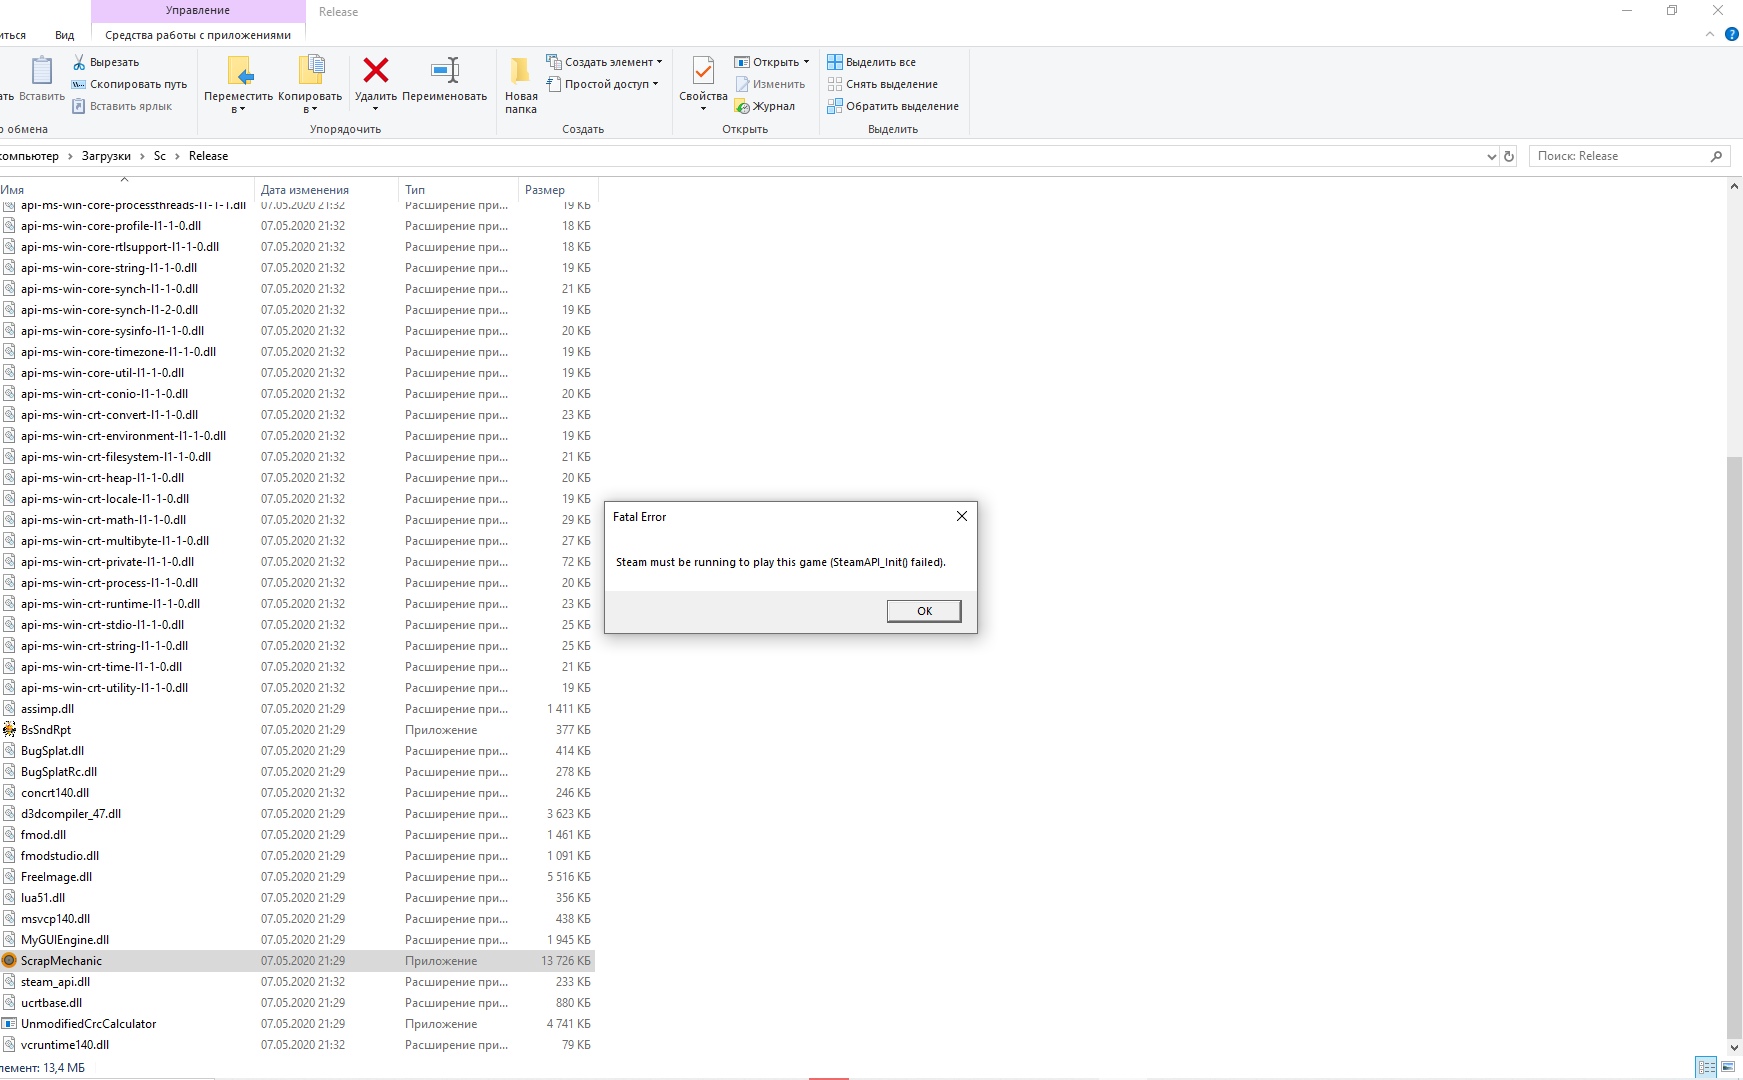Switch to details view in the status bar
The height and width of the screenshot is (1080, 1743).
click(1706, 1067)
